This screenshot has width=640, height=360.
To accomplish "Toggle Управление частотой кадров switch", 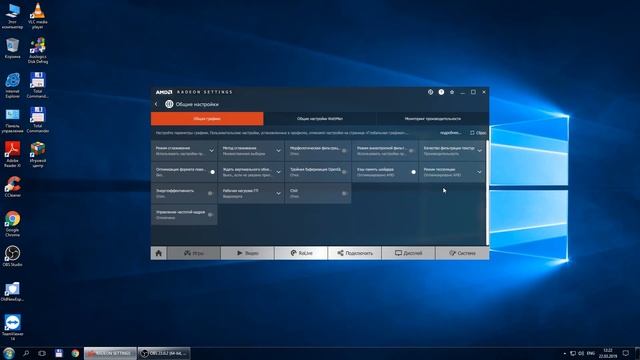I will click(210, 214).
